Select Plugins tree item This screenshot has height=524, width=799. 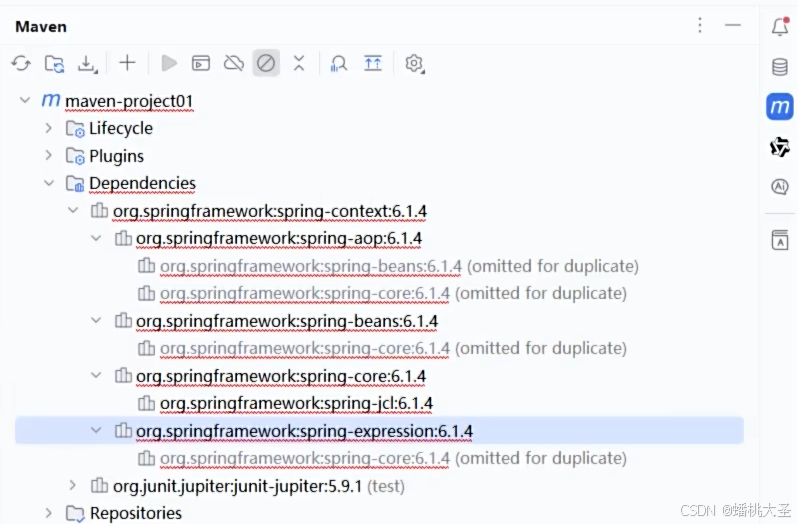tap(116, 156)
